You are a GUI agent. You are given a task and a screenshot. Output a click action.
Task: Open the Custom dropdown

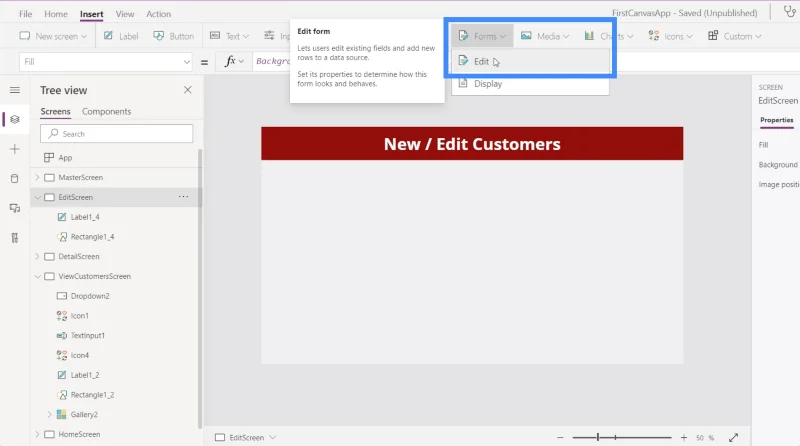735,36
